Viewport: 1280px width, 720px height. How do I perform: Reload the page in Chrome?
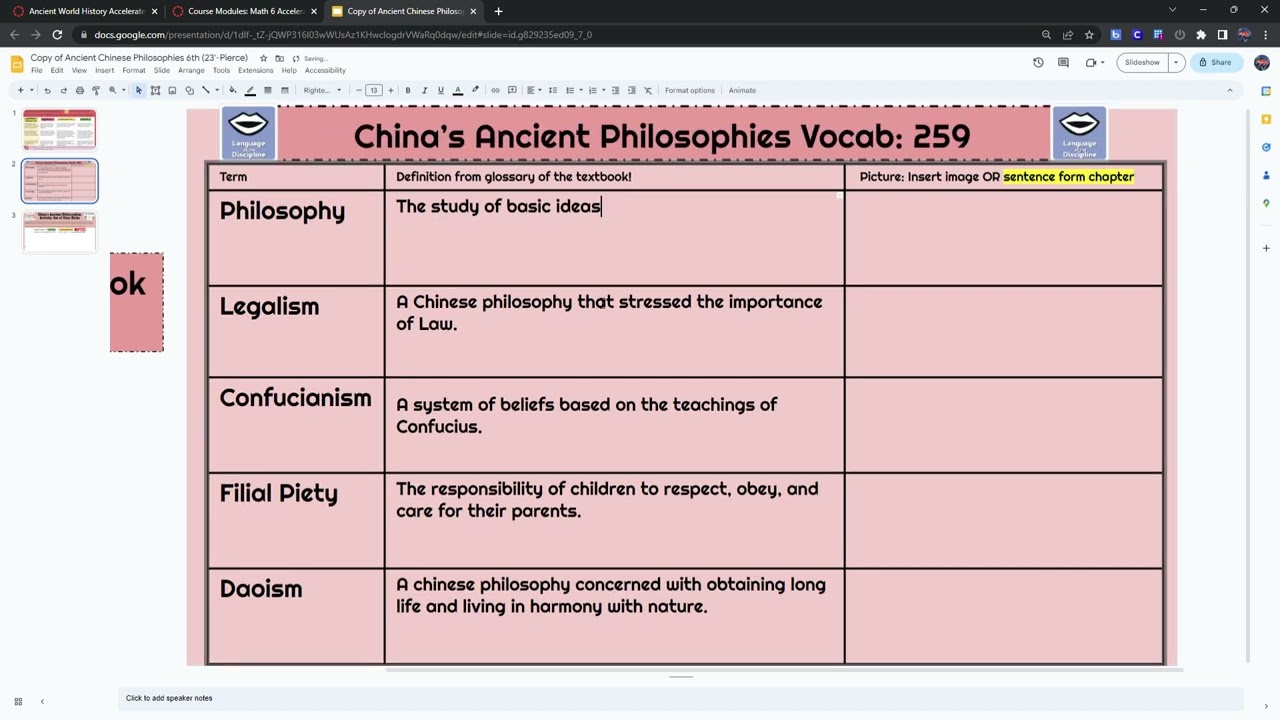tap(57, 35)
